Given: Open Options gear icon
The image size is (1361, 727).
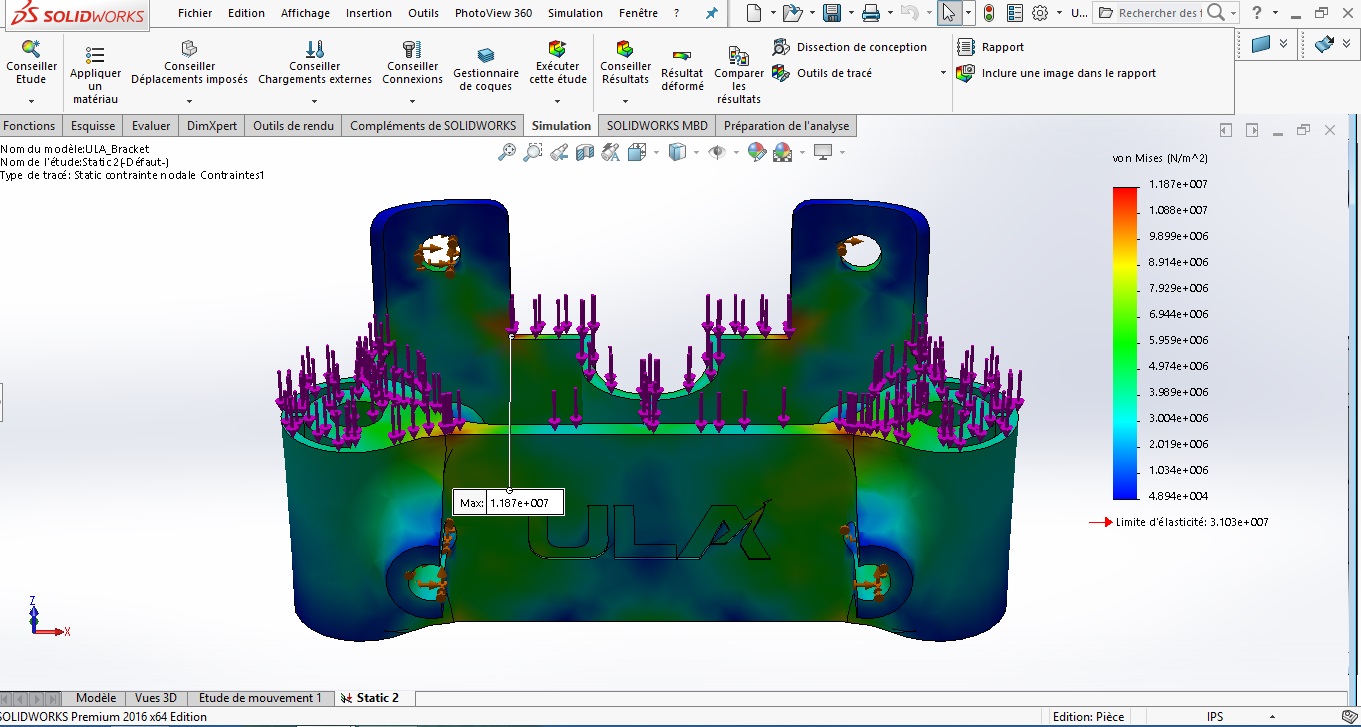Looking at the screenshot, I should (1040, 13).
